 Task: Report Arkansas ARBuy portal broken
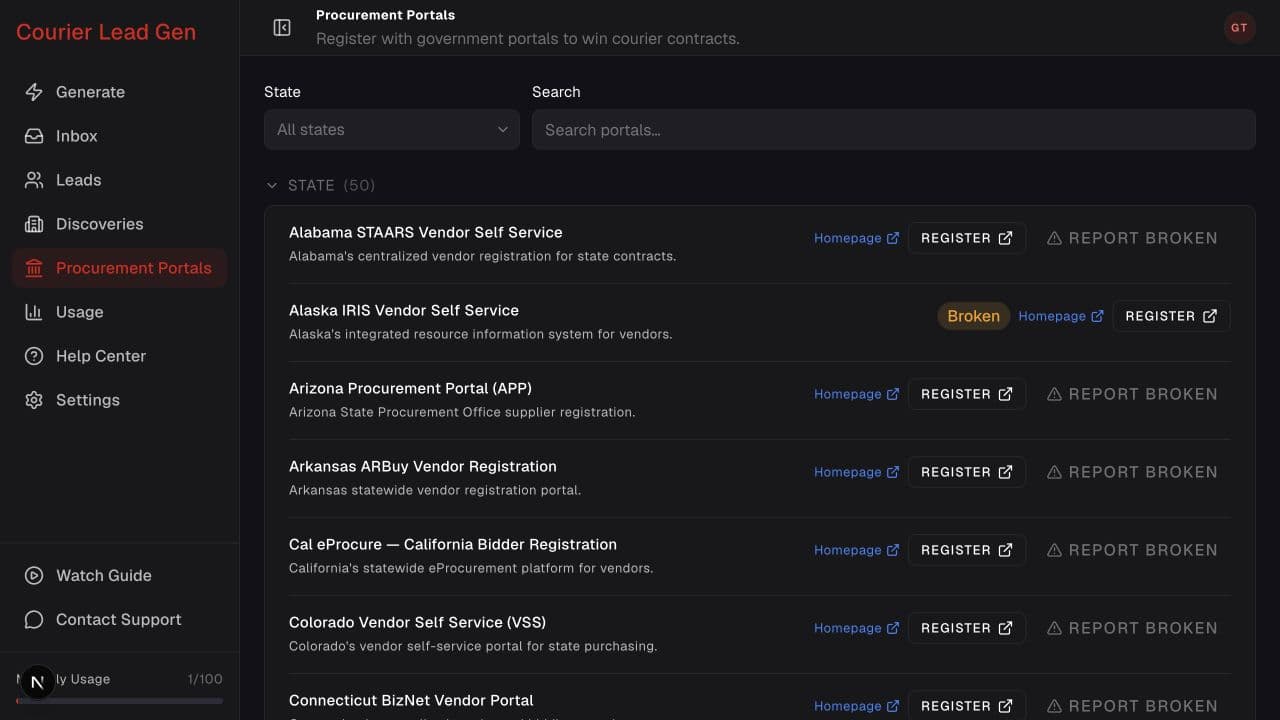(x=1132, y=472)
